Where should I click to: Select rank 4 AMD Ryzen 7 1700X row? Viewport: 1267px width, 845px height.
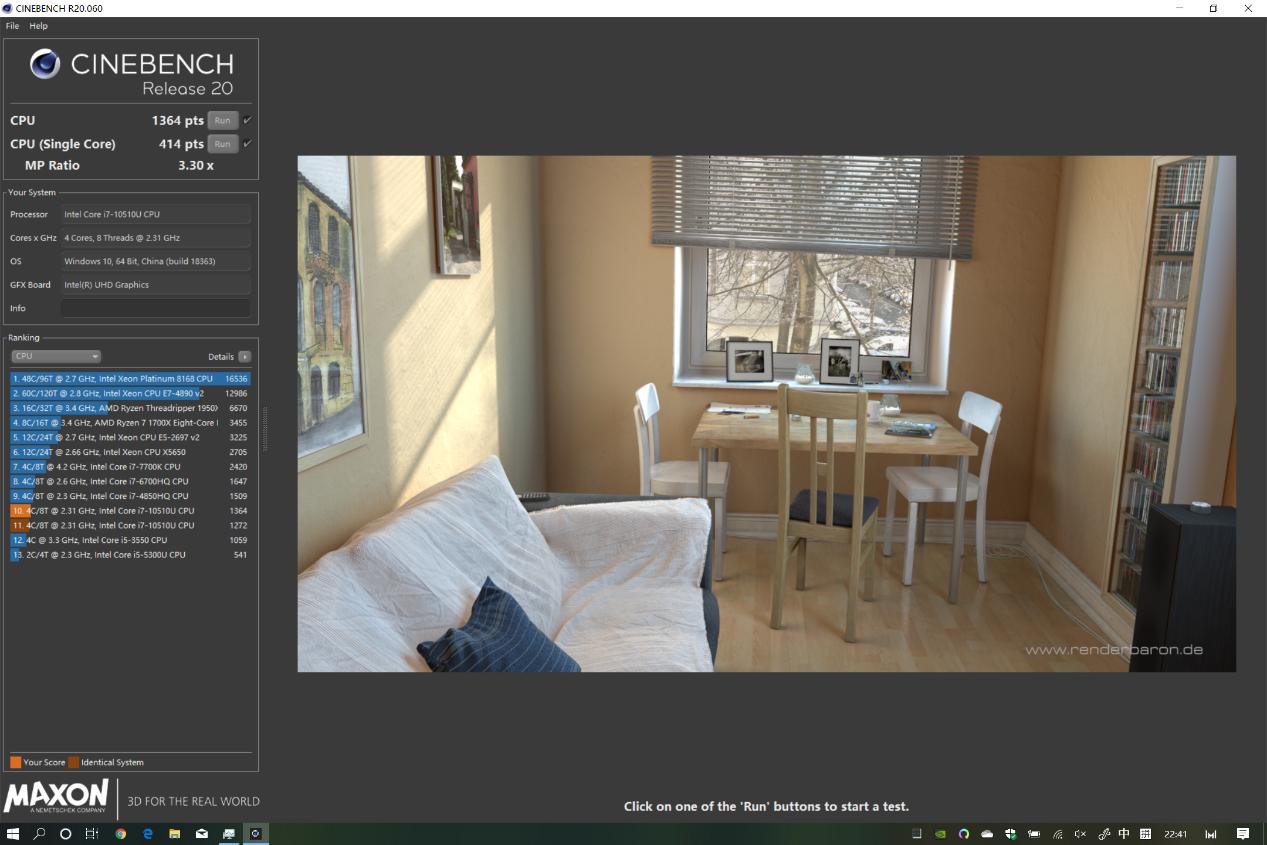click(130, 423)
